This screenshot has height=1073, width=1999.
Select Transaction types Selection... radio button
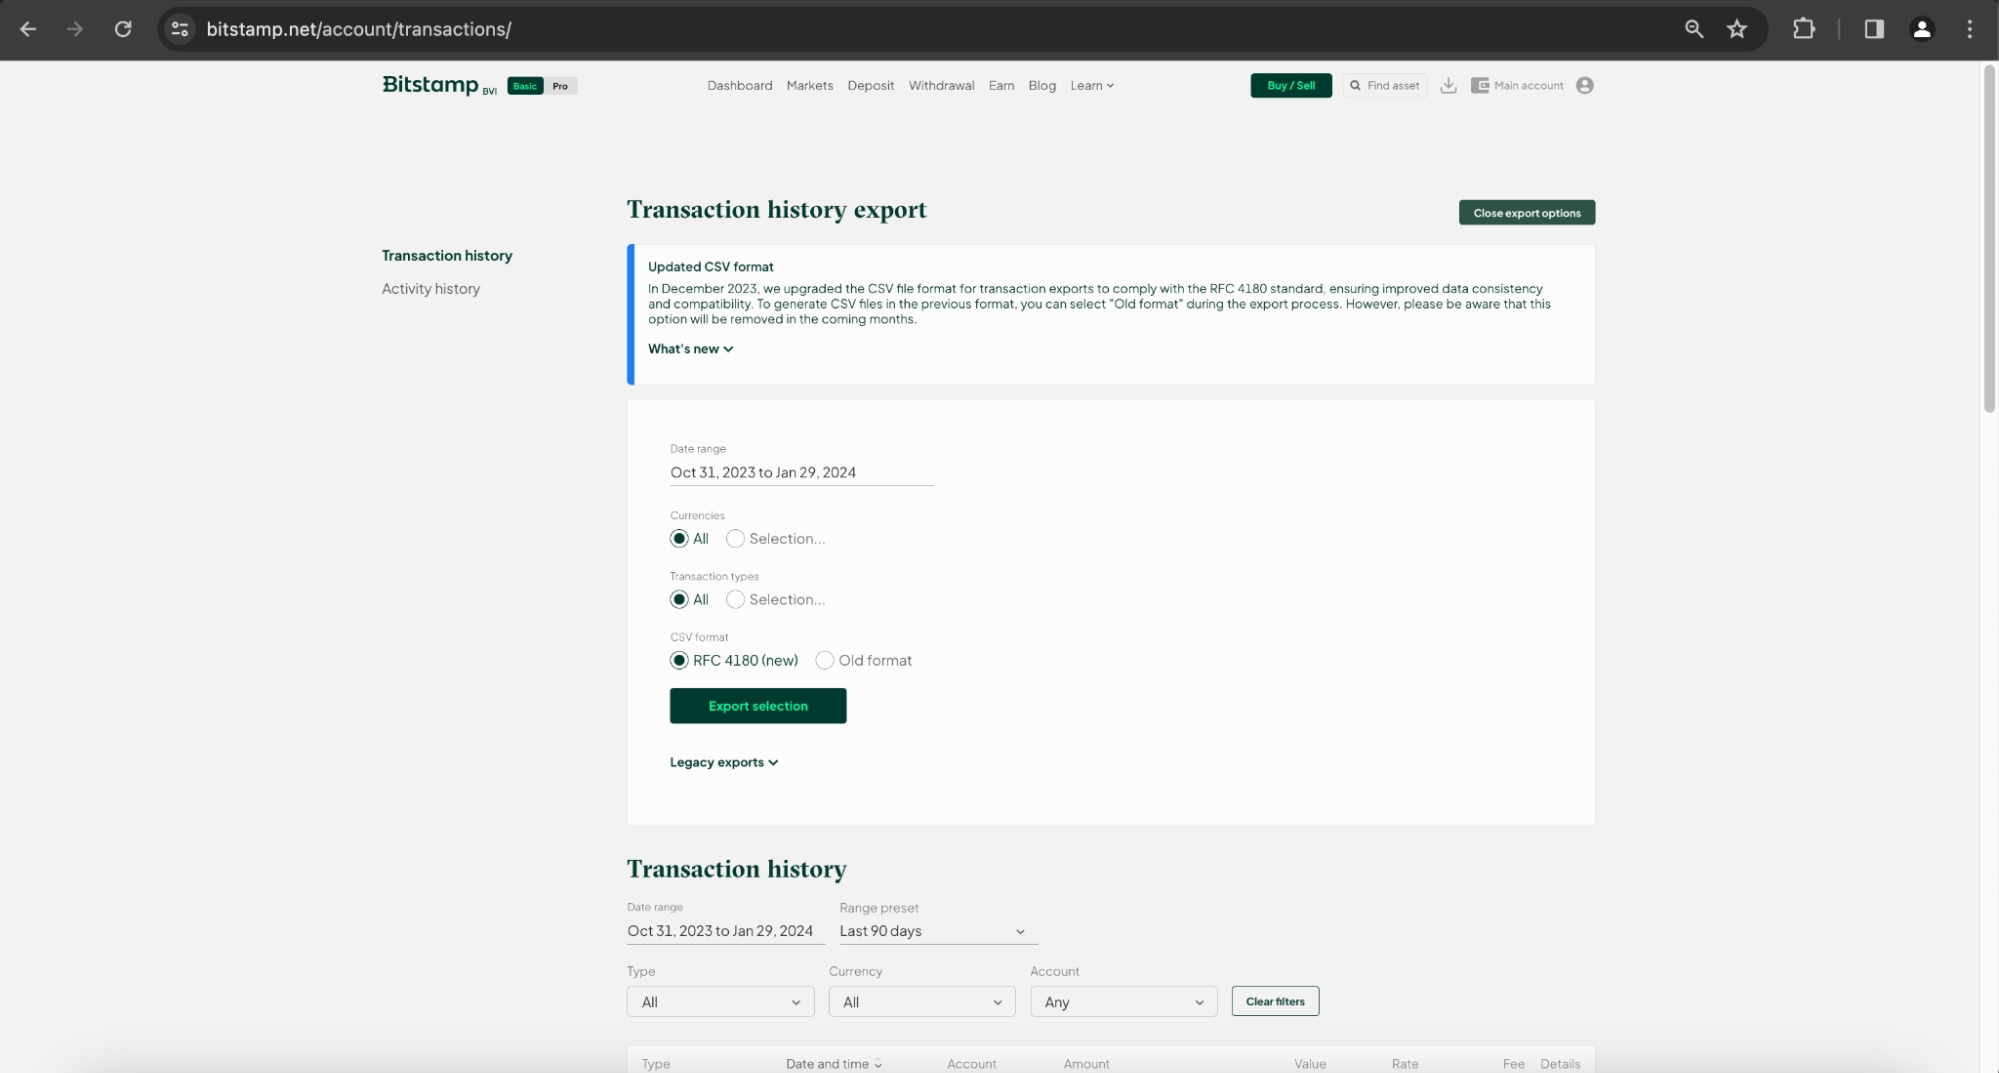pyautogui.click(x=735, y=600)
